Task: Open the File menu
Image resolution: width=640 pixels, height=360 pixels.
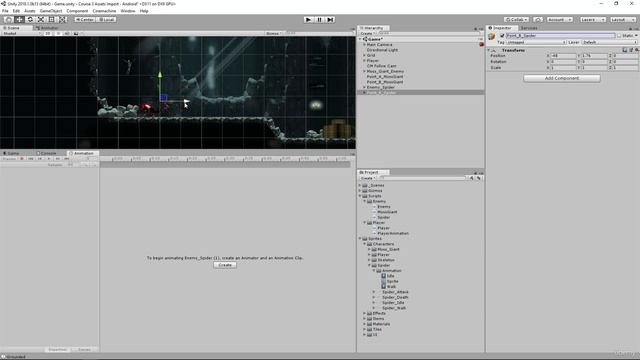Action: pos(5,11)
